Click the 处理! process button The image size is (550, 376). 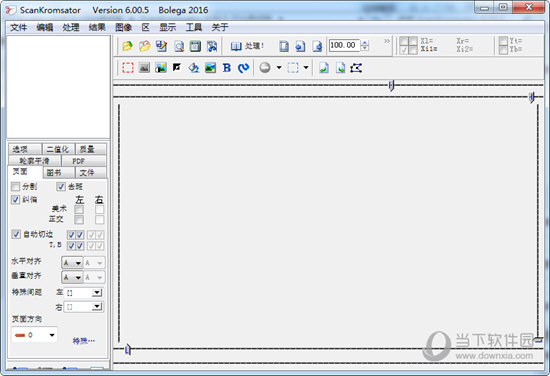pos(247,46)
